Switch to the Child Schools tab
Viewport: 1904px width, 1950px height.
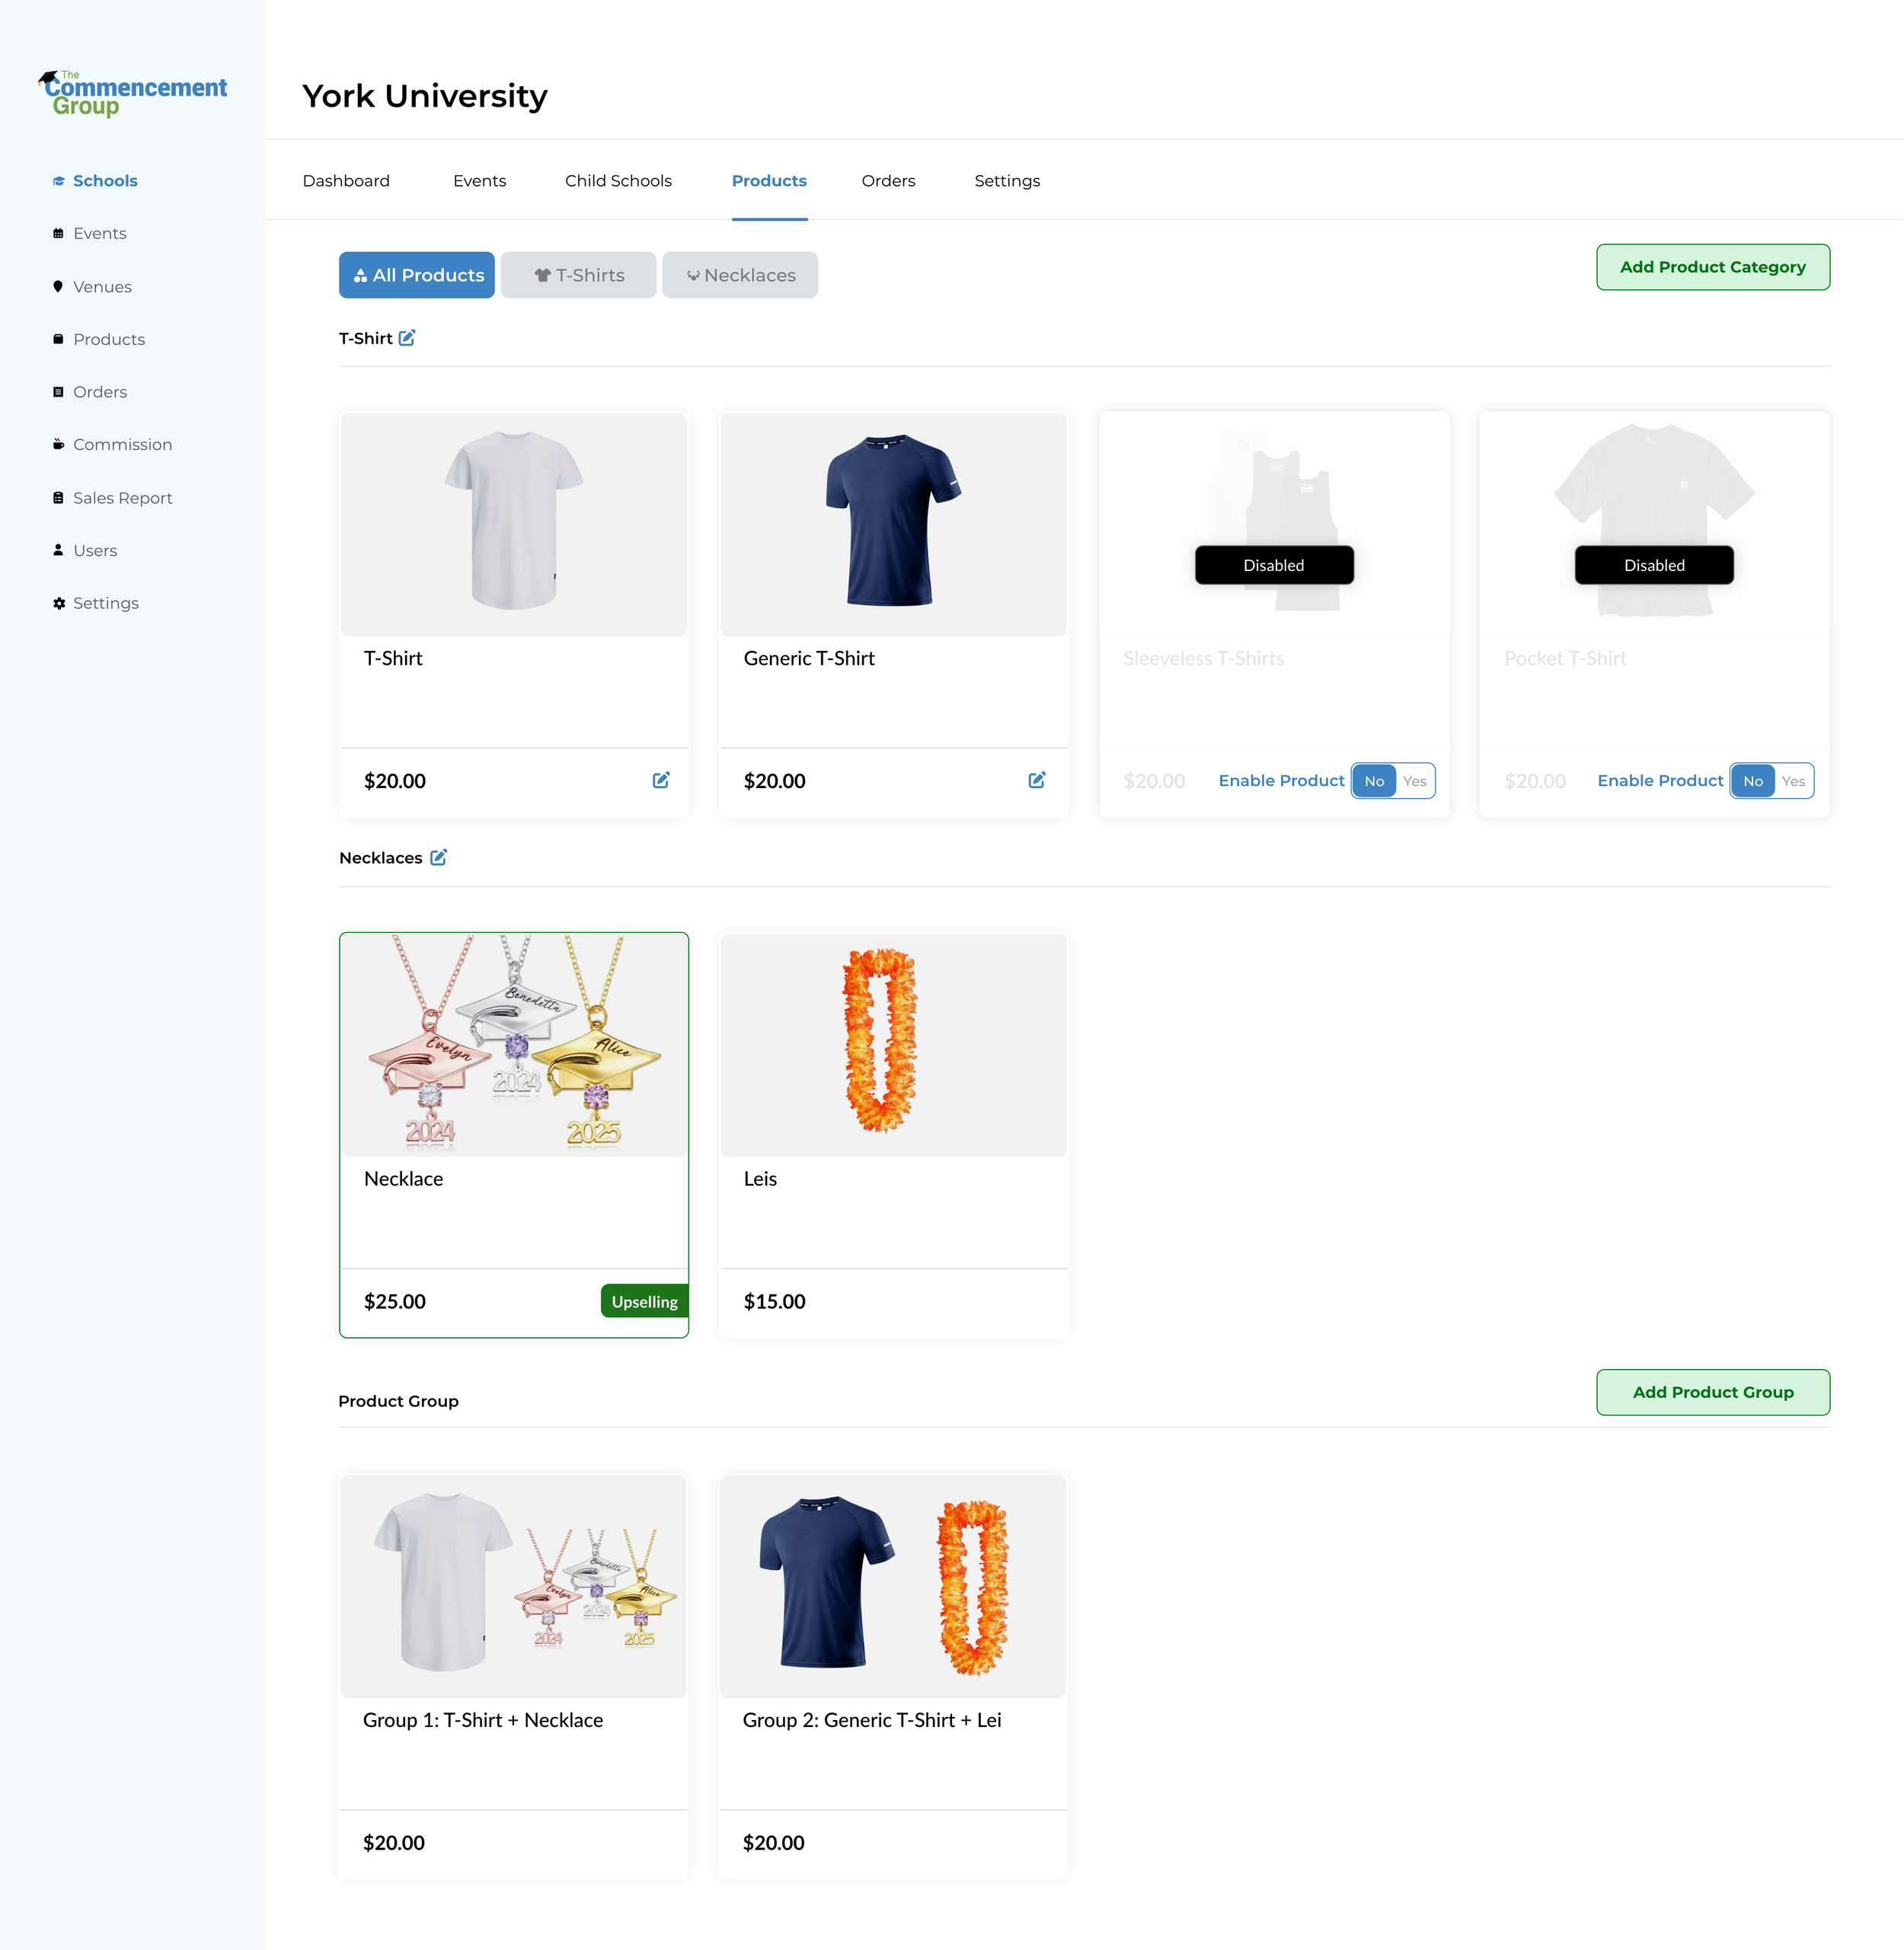click(x=618, y=181)
